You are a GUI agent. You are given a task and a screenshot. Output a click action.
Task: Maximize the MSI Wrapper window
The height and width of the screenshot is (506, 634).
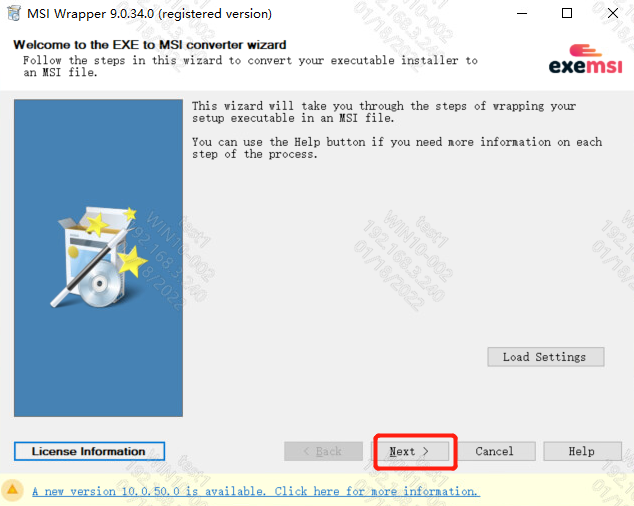[567, 13]
